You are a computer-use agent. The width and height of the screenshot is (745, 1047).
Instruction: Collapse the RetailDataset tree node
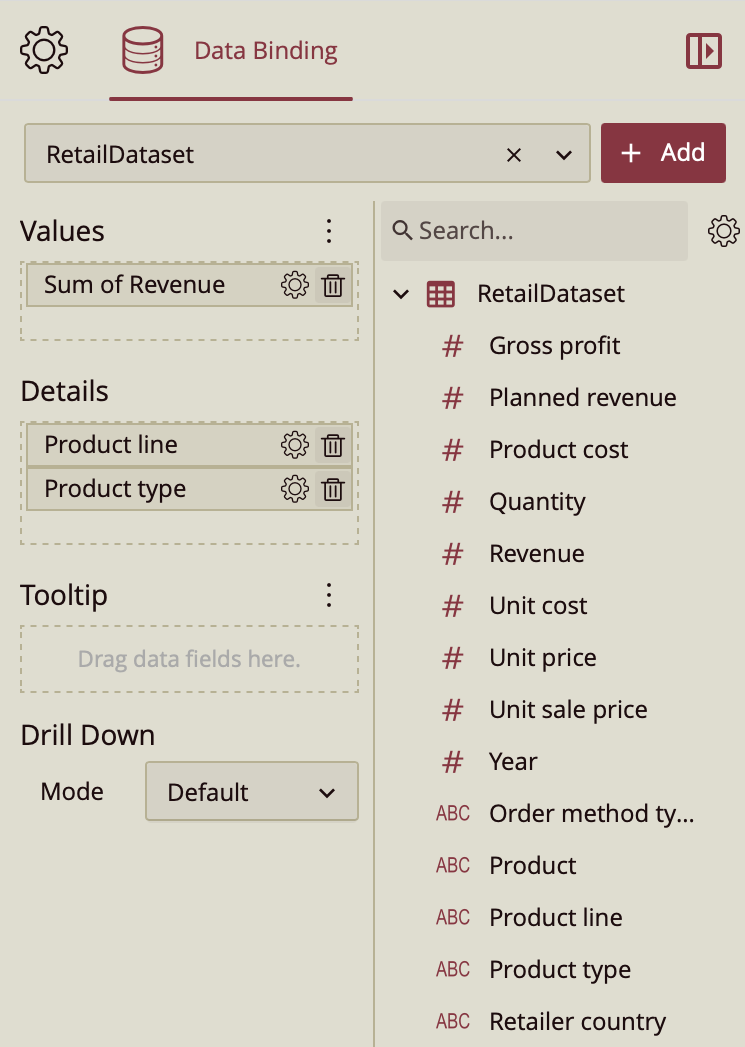pyautogui.click(x=402, y=294)
